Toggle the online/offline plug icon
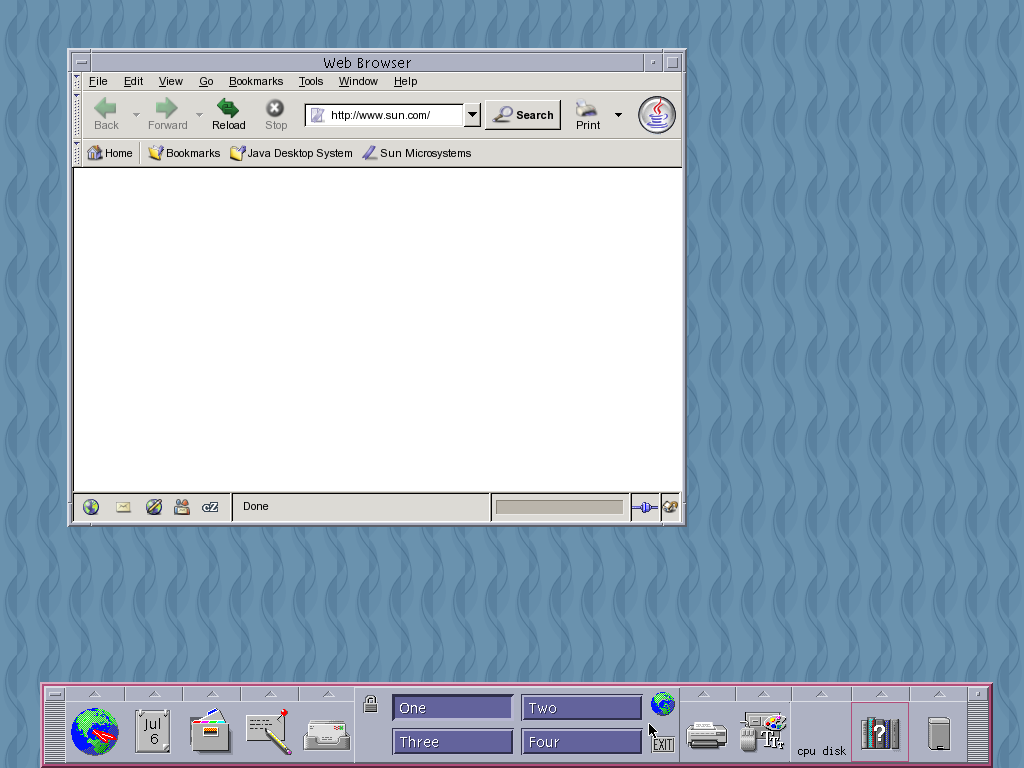Viewport: 1024px width, 768px height. click(645, 507)
